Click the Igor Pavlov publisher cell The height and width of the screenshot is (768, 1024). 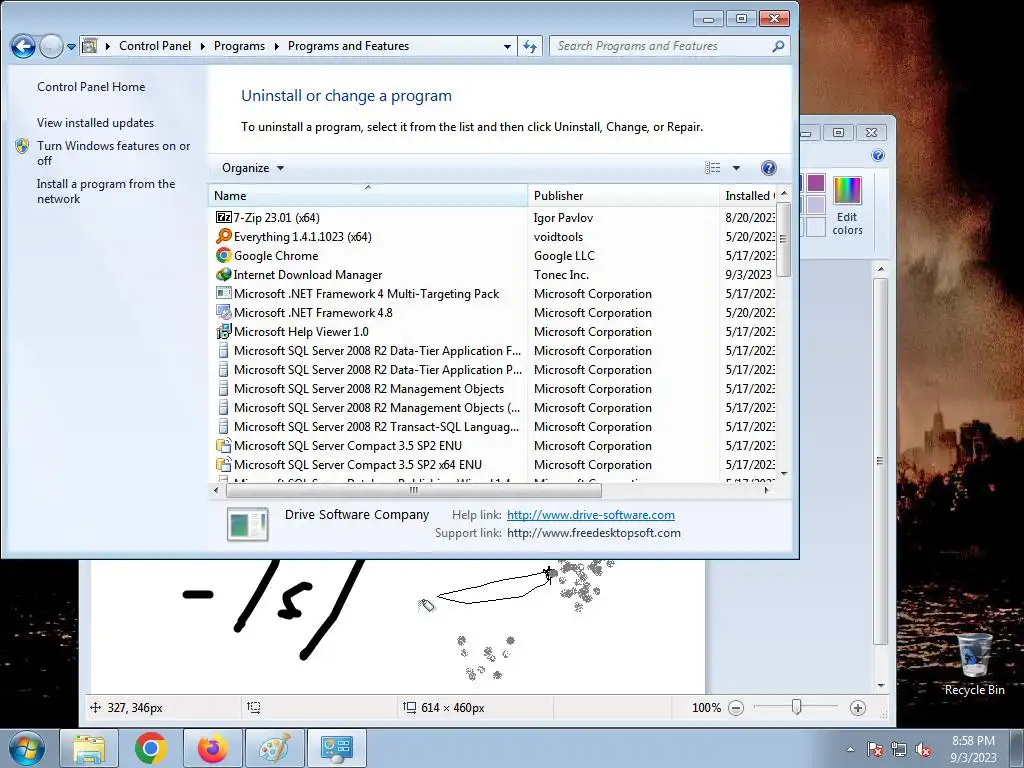tap(563, 217)
